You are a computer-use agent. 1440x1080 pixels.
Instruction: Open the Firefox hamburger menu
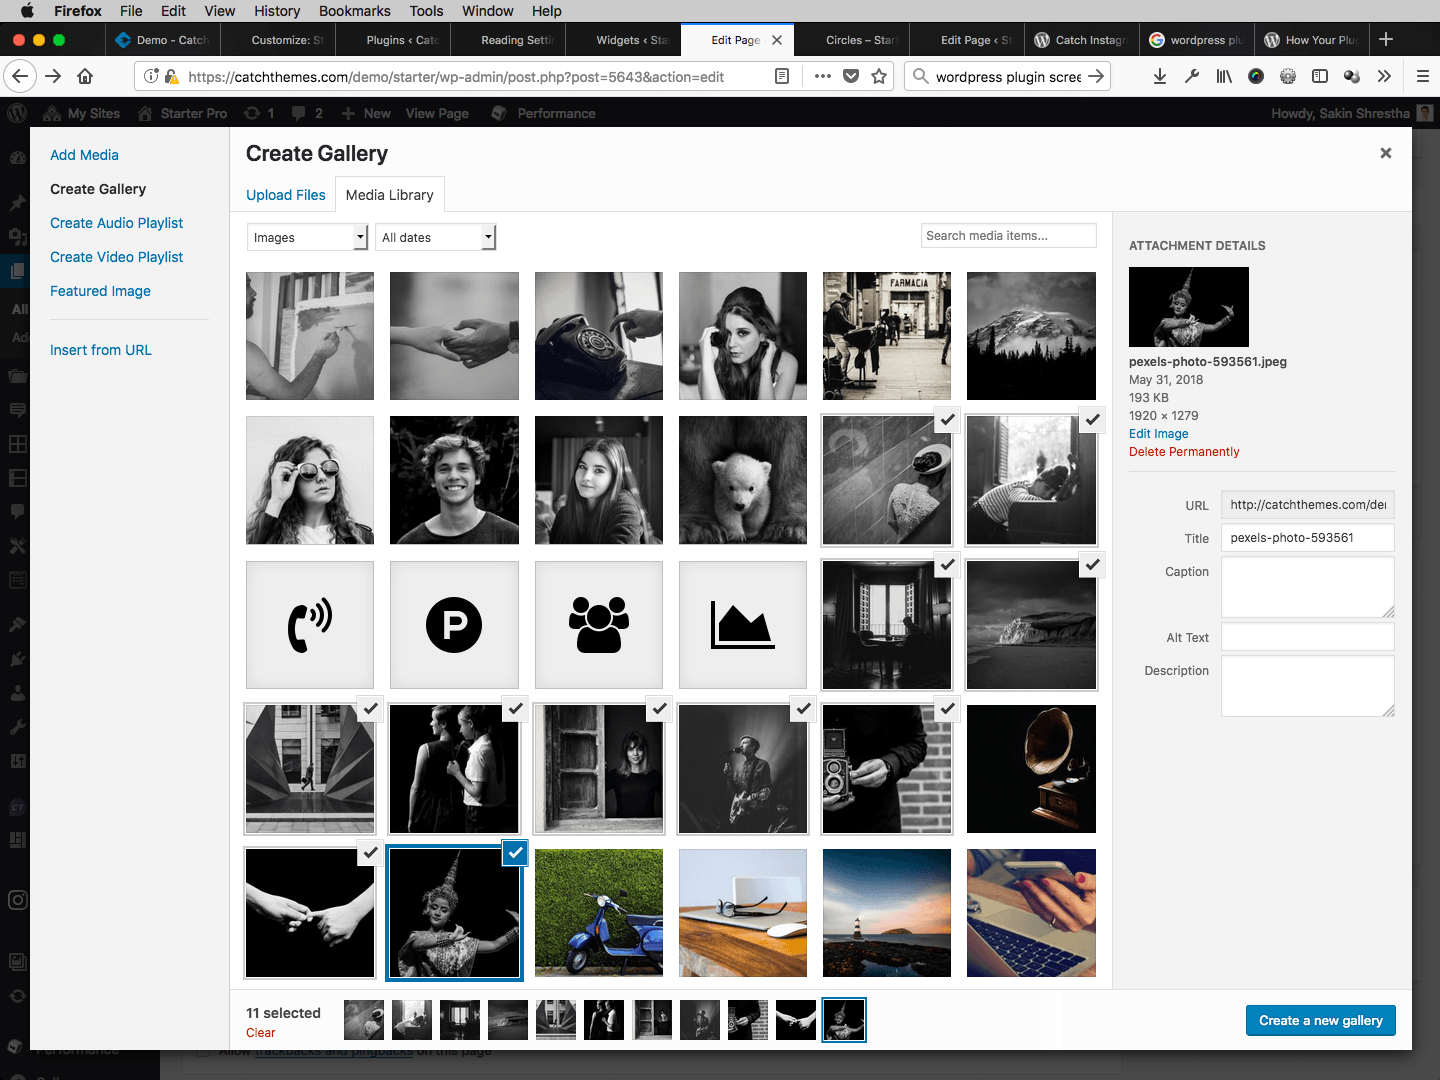click(1422, 76)
